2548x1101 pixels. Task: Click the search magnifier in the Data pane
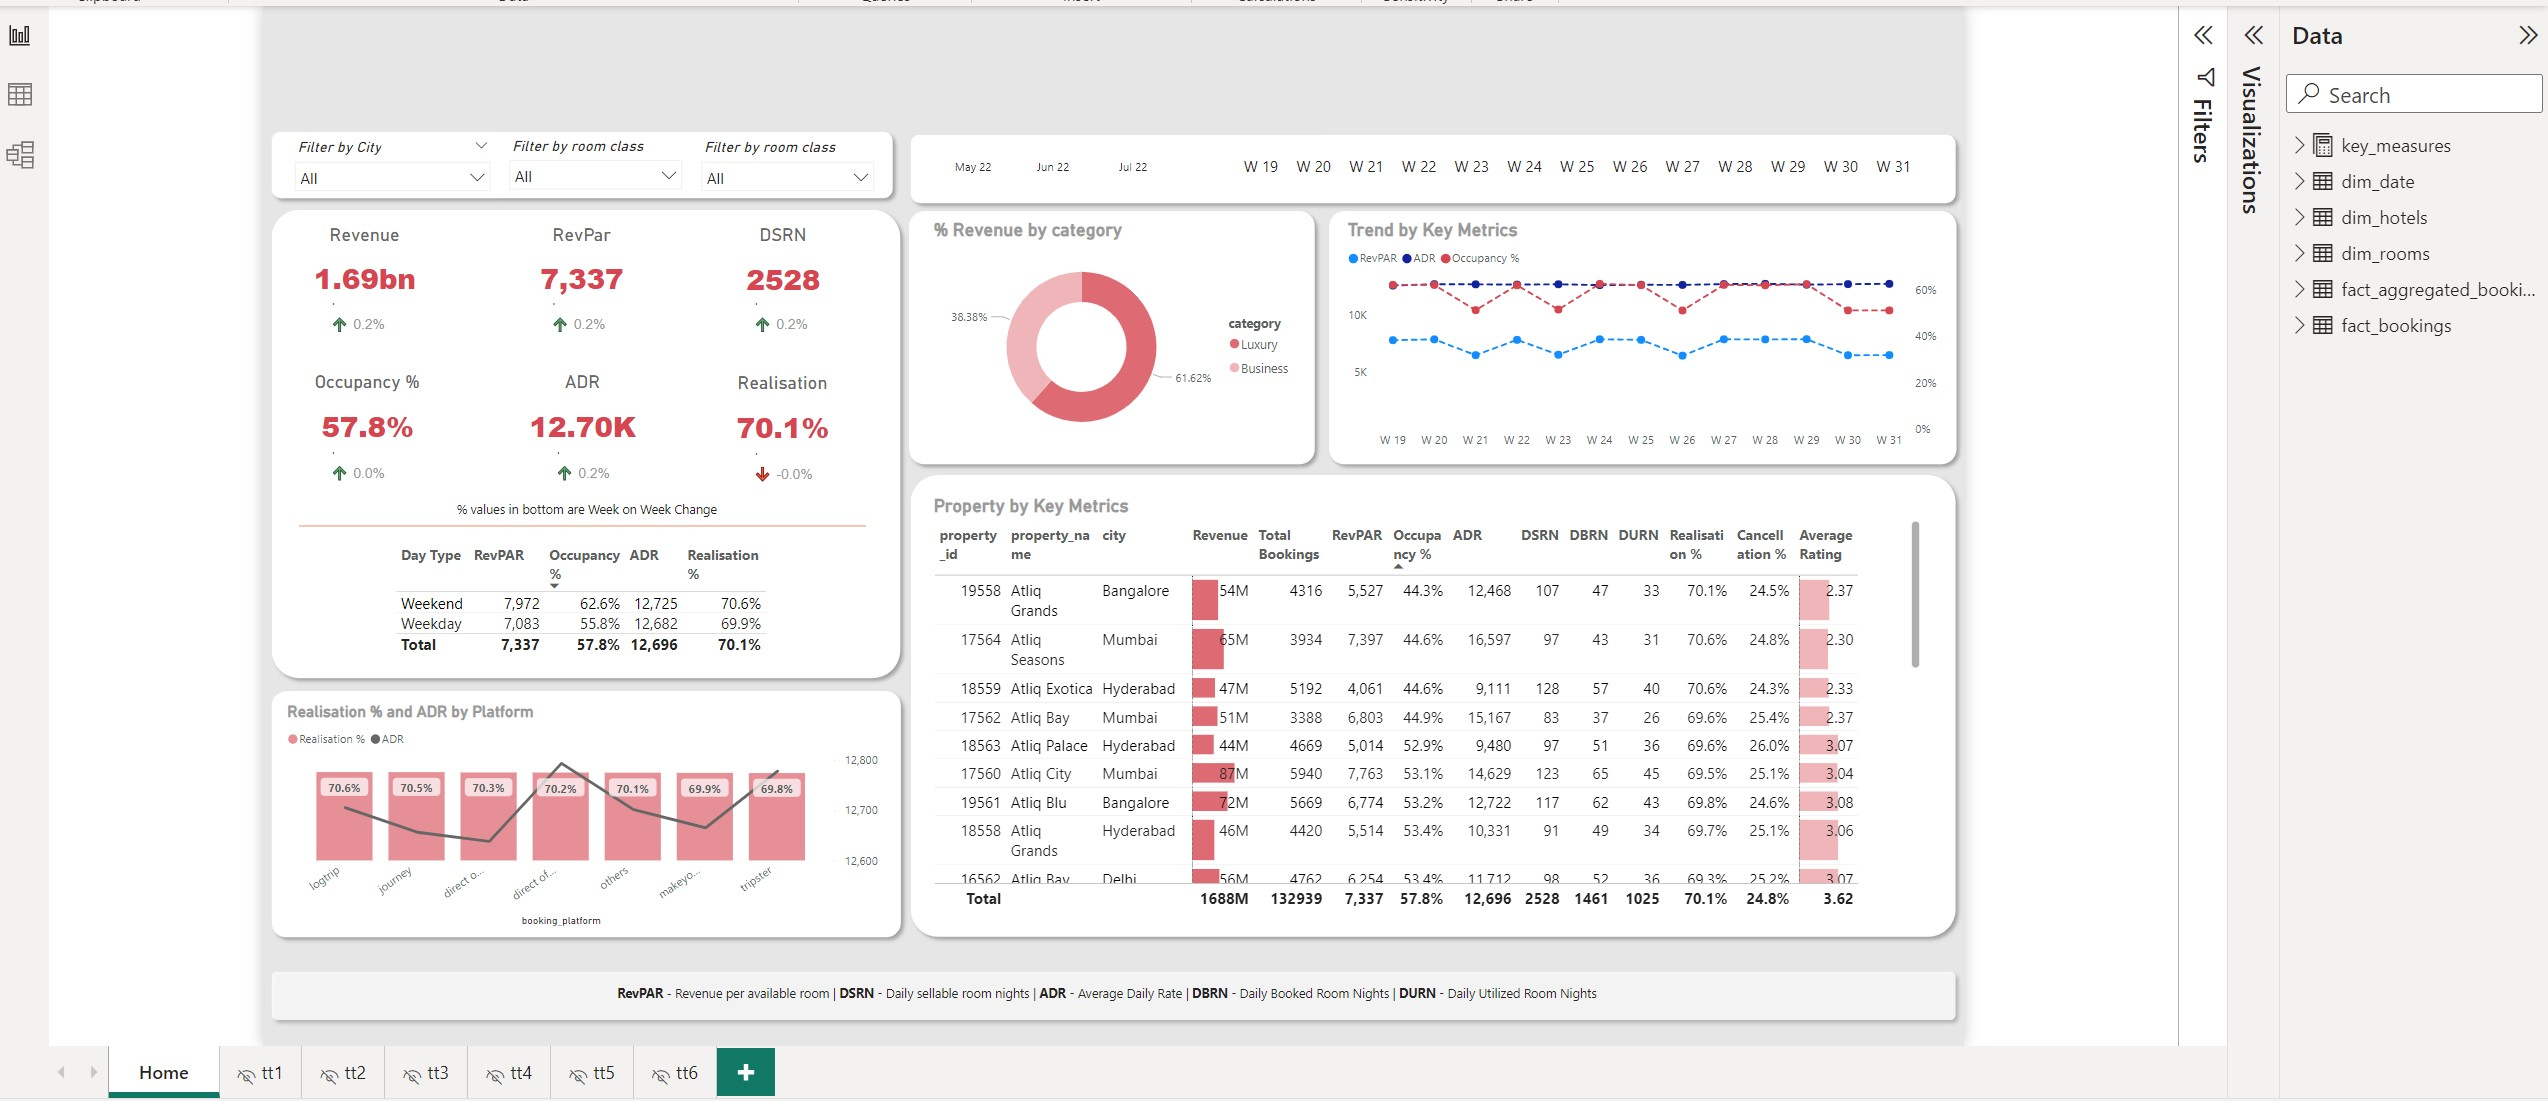pyautogui.click(x=2309, y=94)
